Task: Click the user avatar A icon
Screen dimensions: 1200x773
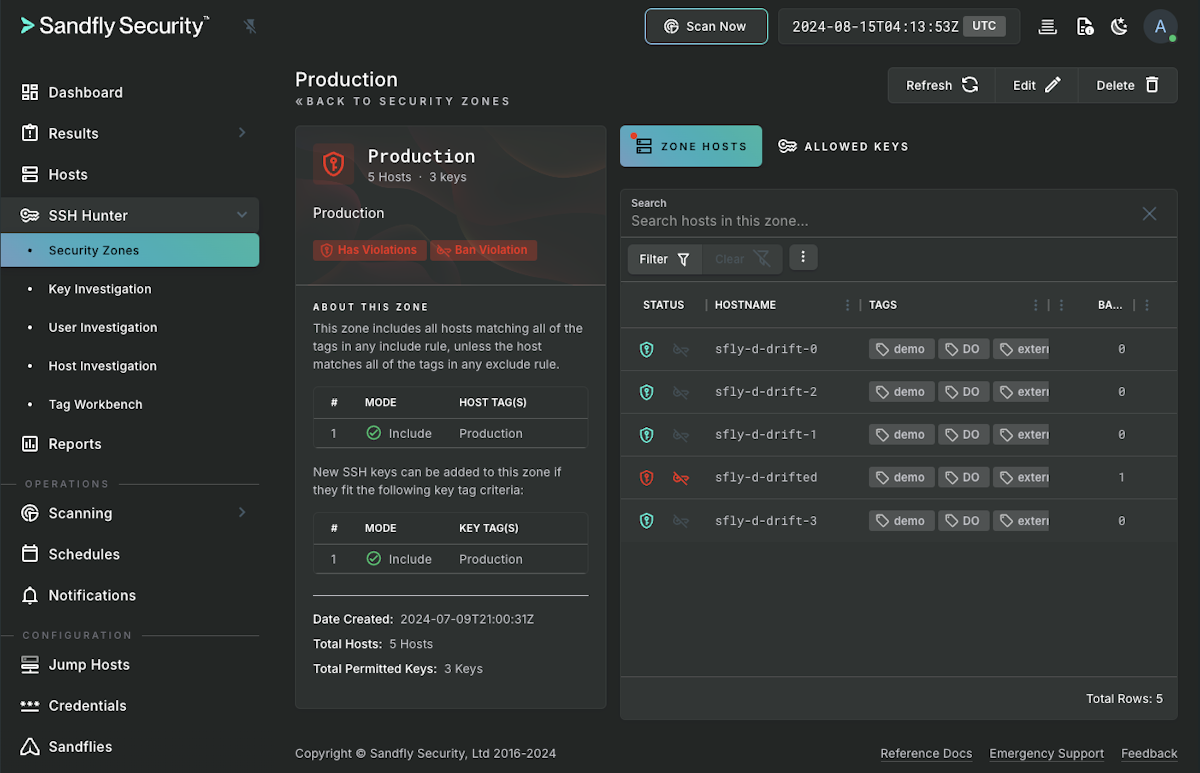Action: (1160, 27)
